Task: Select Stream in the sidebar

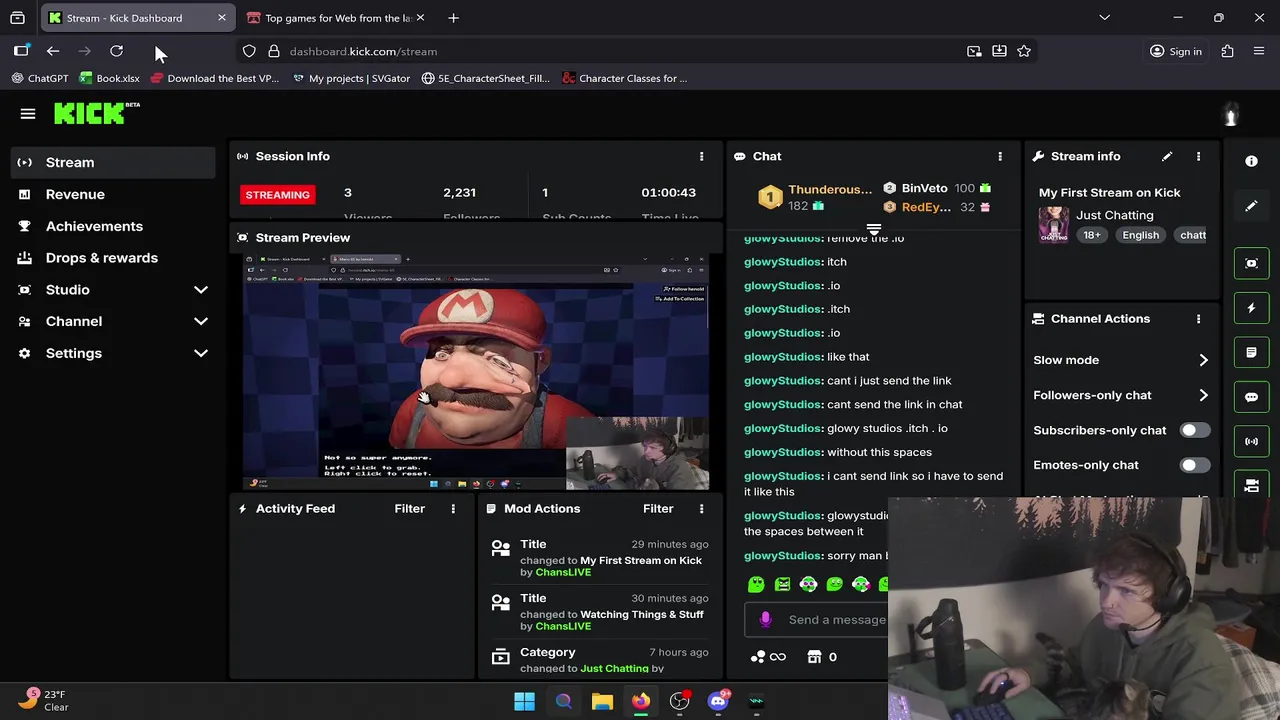Action: pos(112,162)
